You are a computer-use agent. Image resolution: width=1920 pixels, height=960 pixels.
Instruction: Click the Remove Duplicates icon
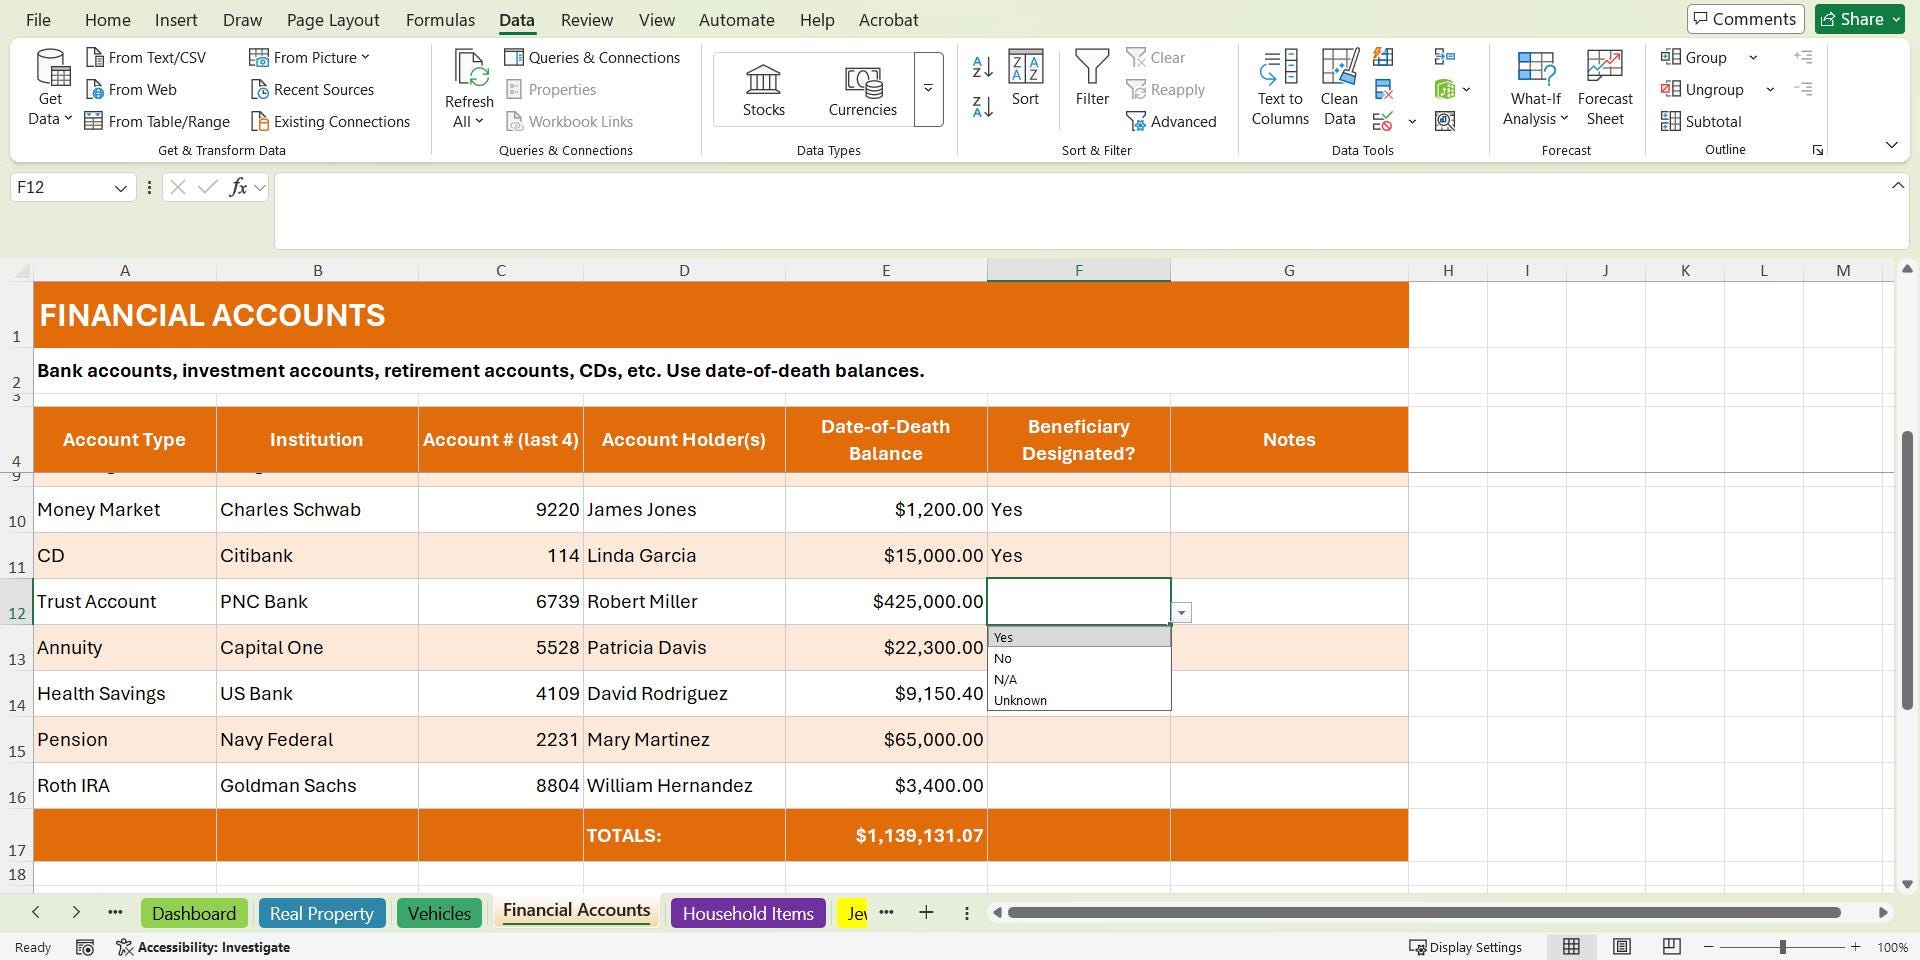(1383, 89)
